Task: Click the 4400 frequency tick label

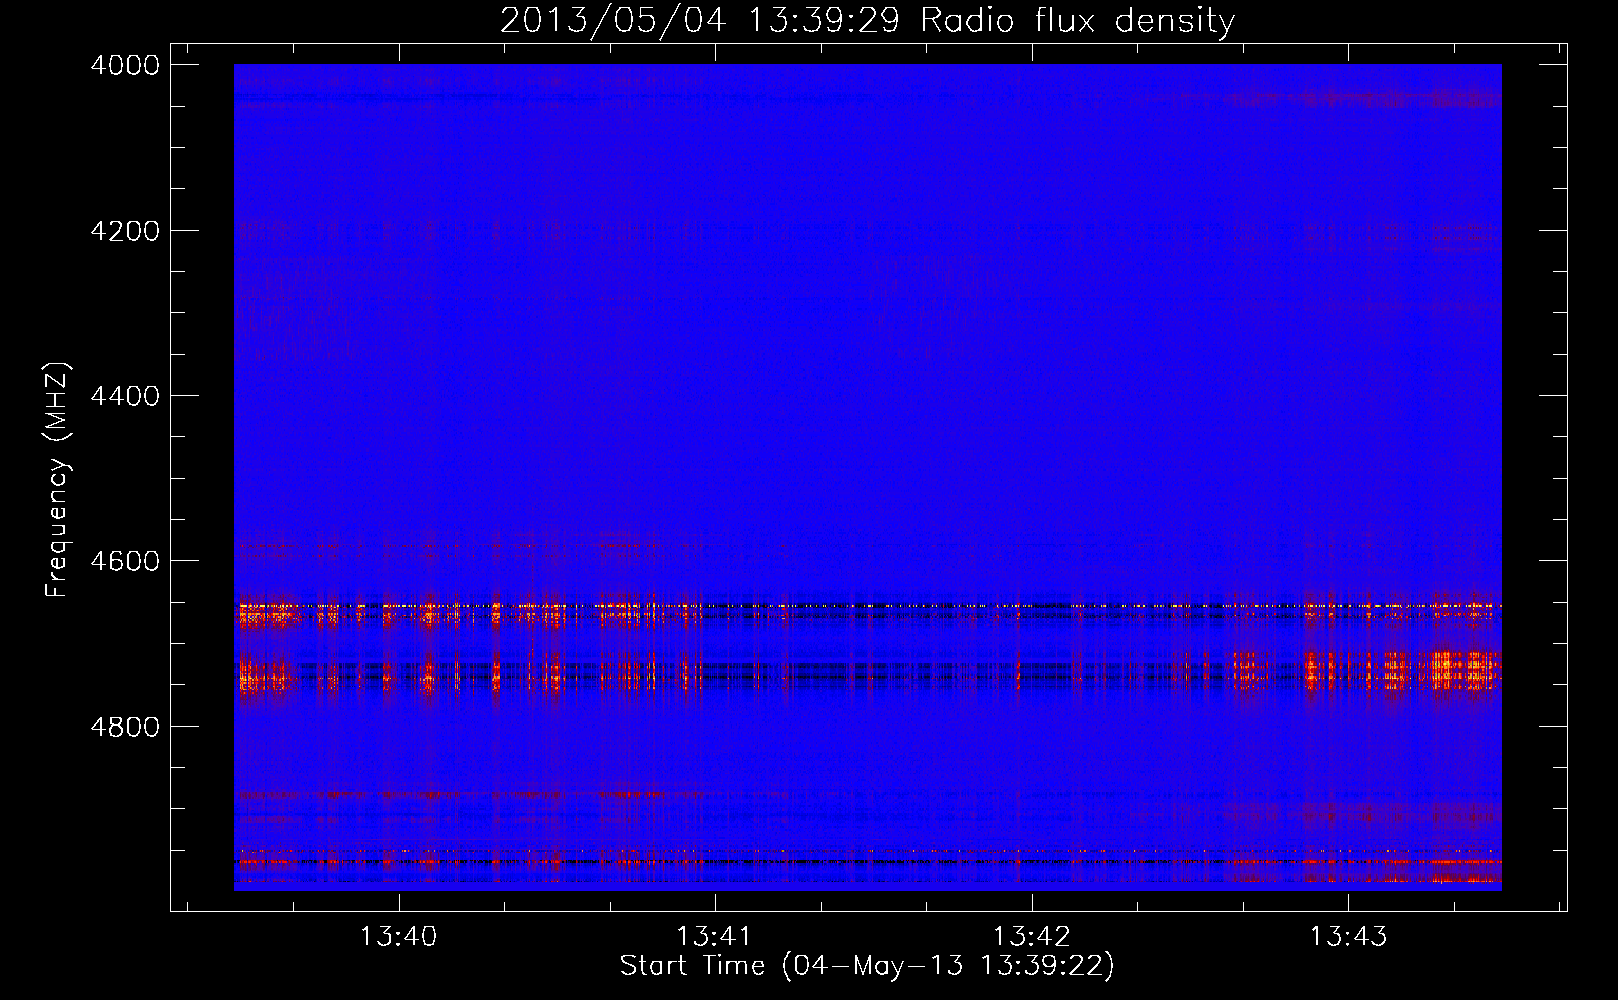Action: [x=125, y=396]
